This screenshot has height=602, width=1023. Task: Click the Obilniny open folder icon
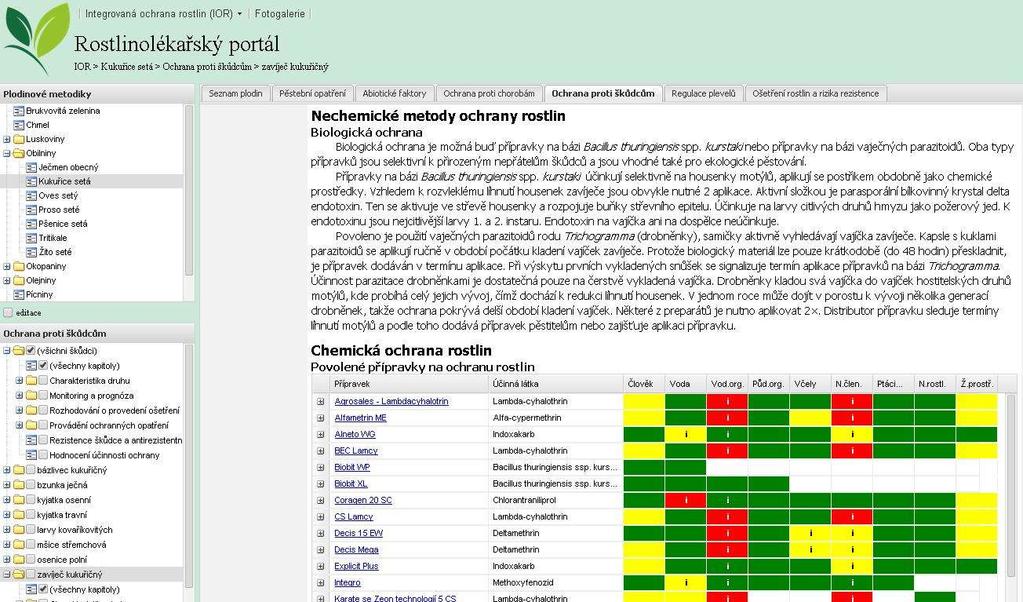pyautogui.click(x=19, y=153)
